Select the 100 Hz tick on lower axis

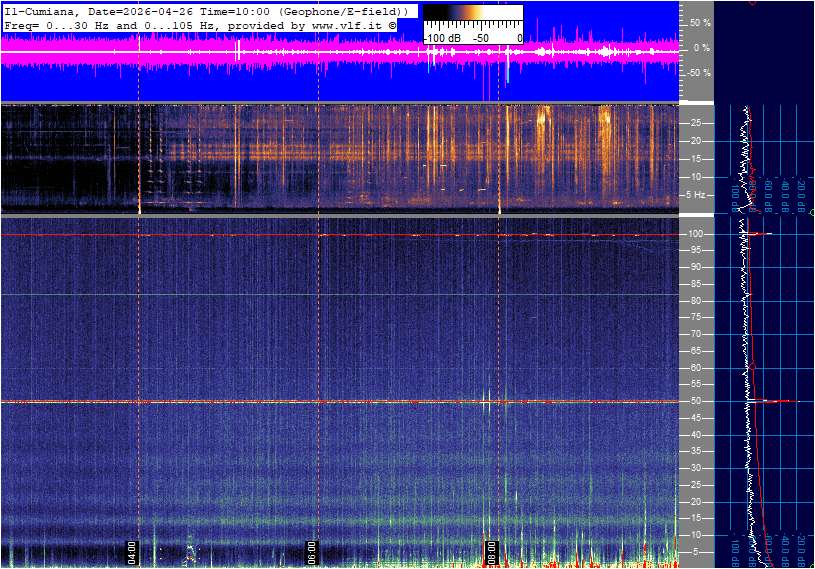coord(697,234)
